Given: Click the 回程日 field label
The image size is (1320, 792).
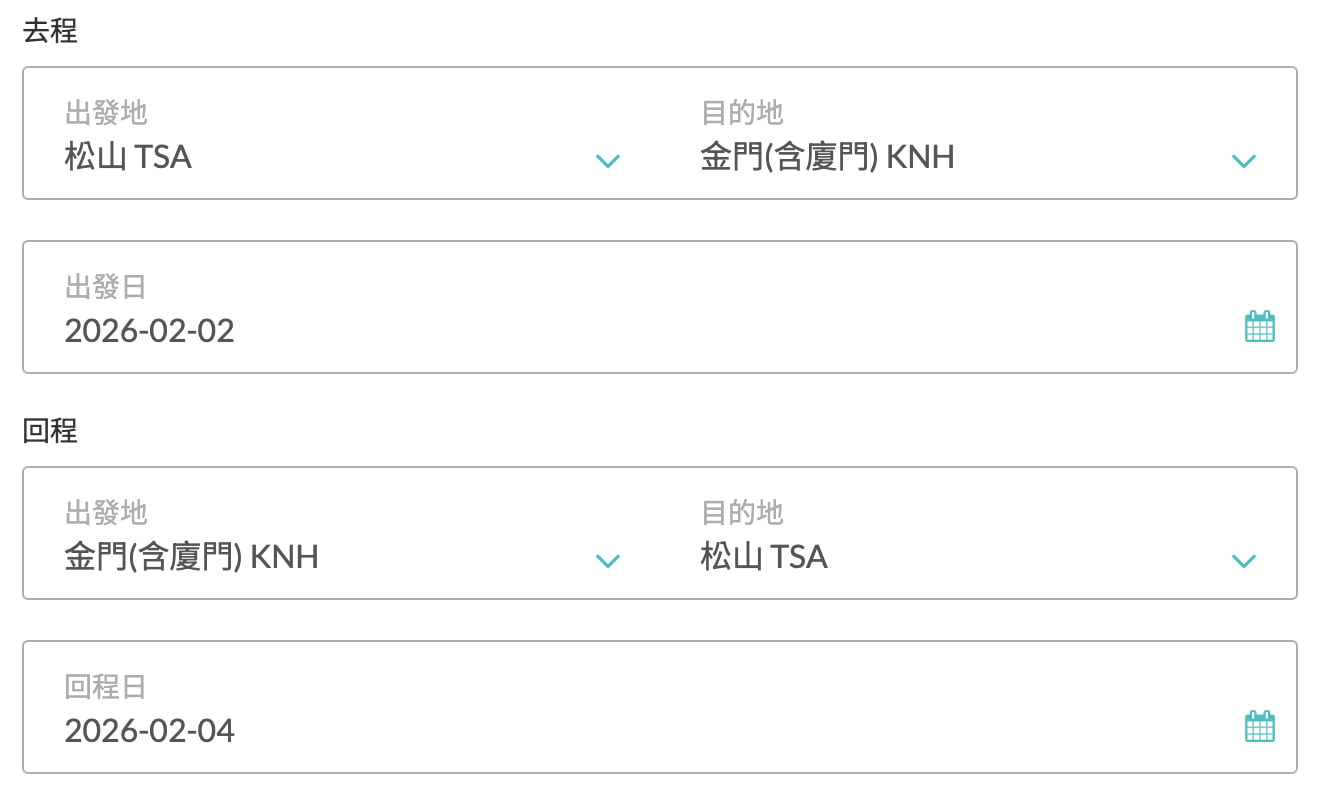Looking at the screenshot, I should tap(105, 687).
